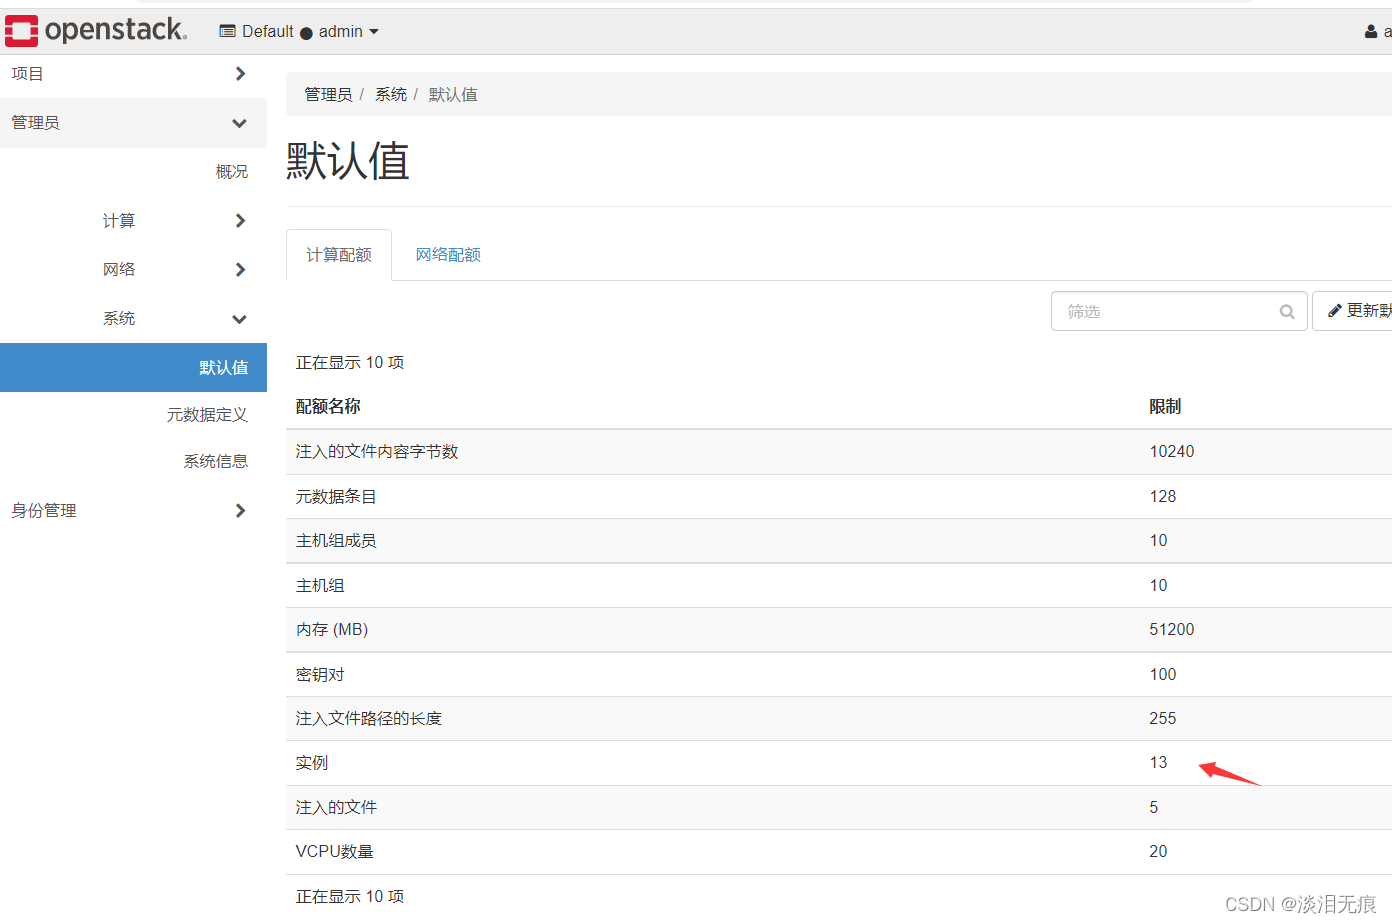
Task: Click the pencil edit icon on the update button
Action: coord(1337,310)
